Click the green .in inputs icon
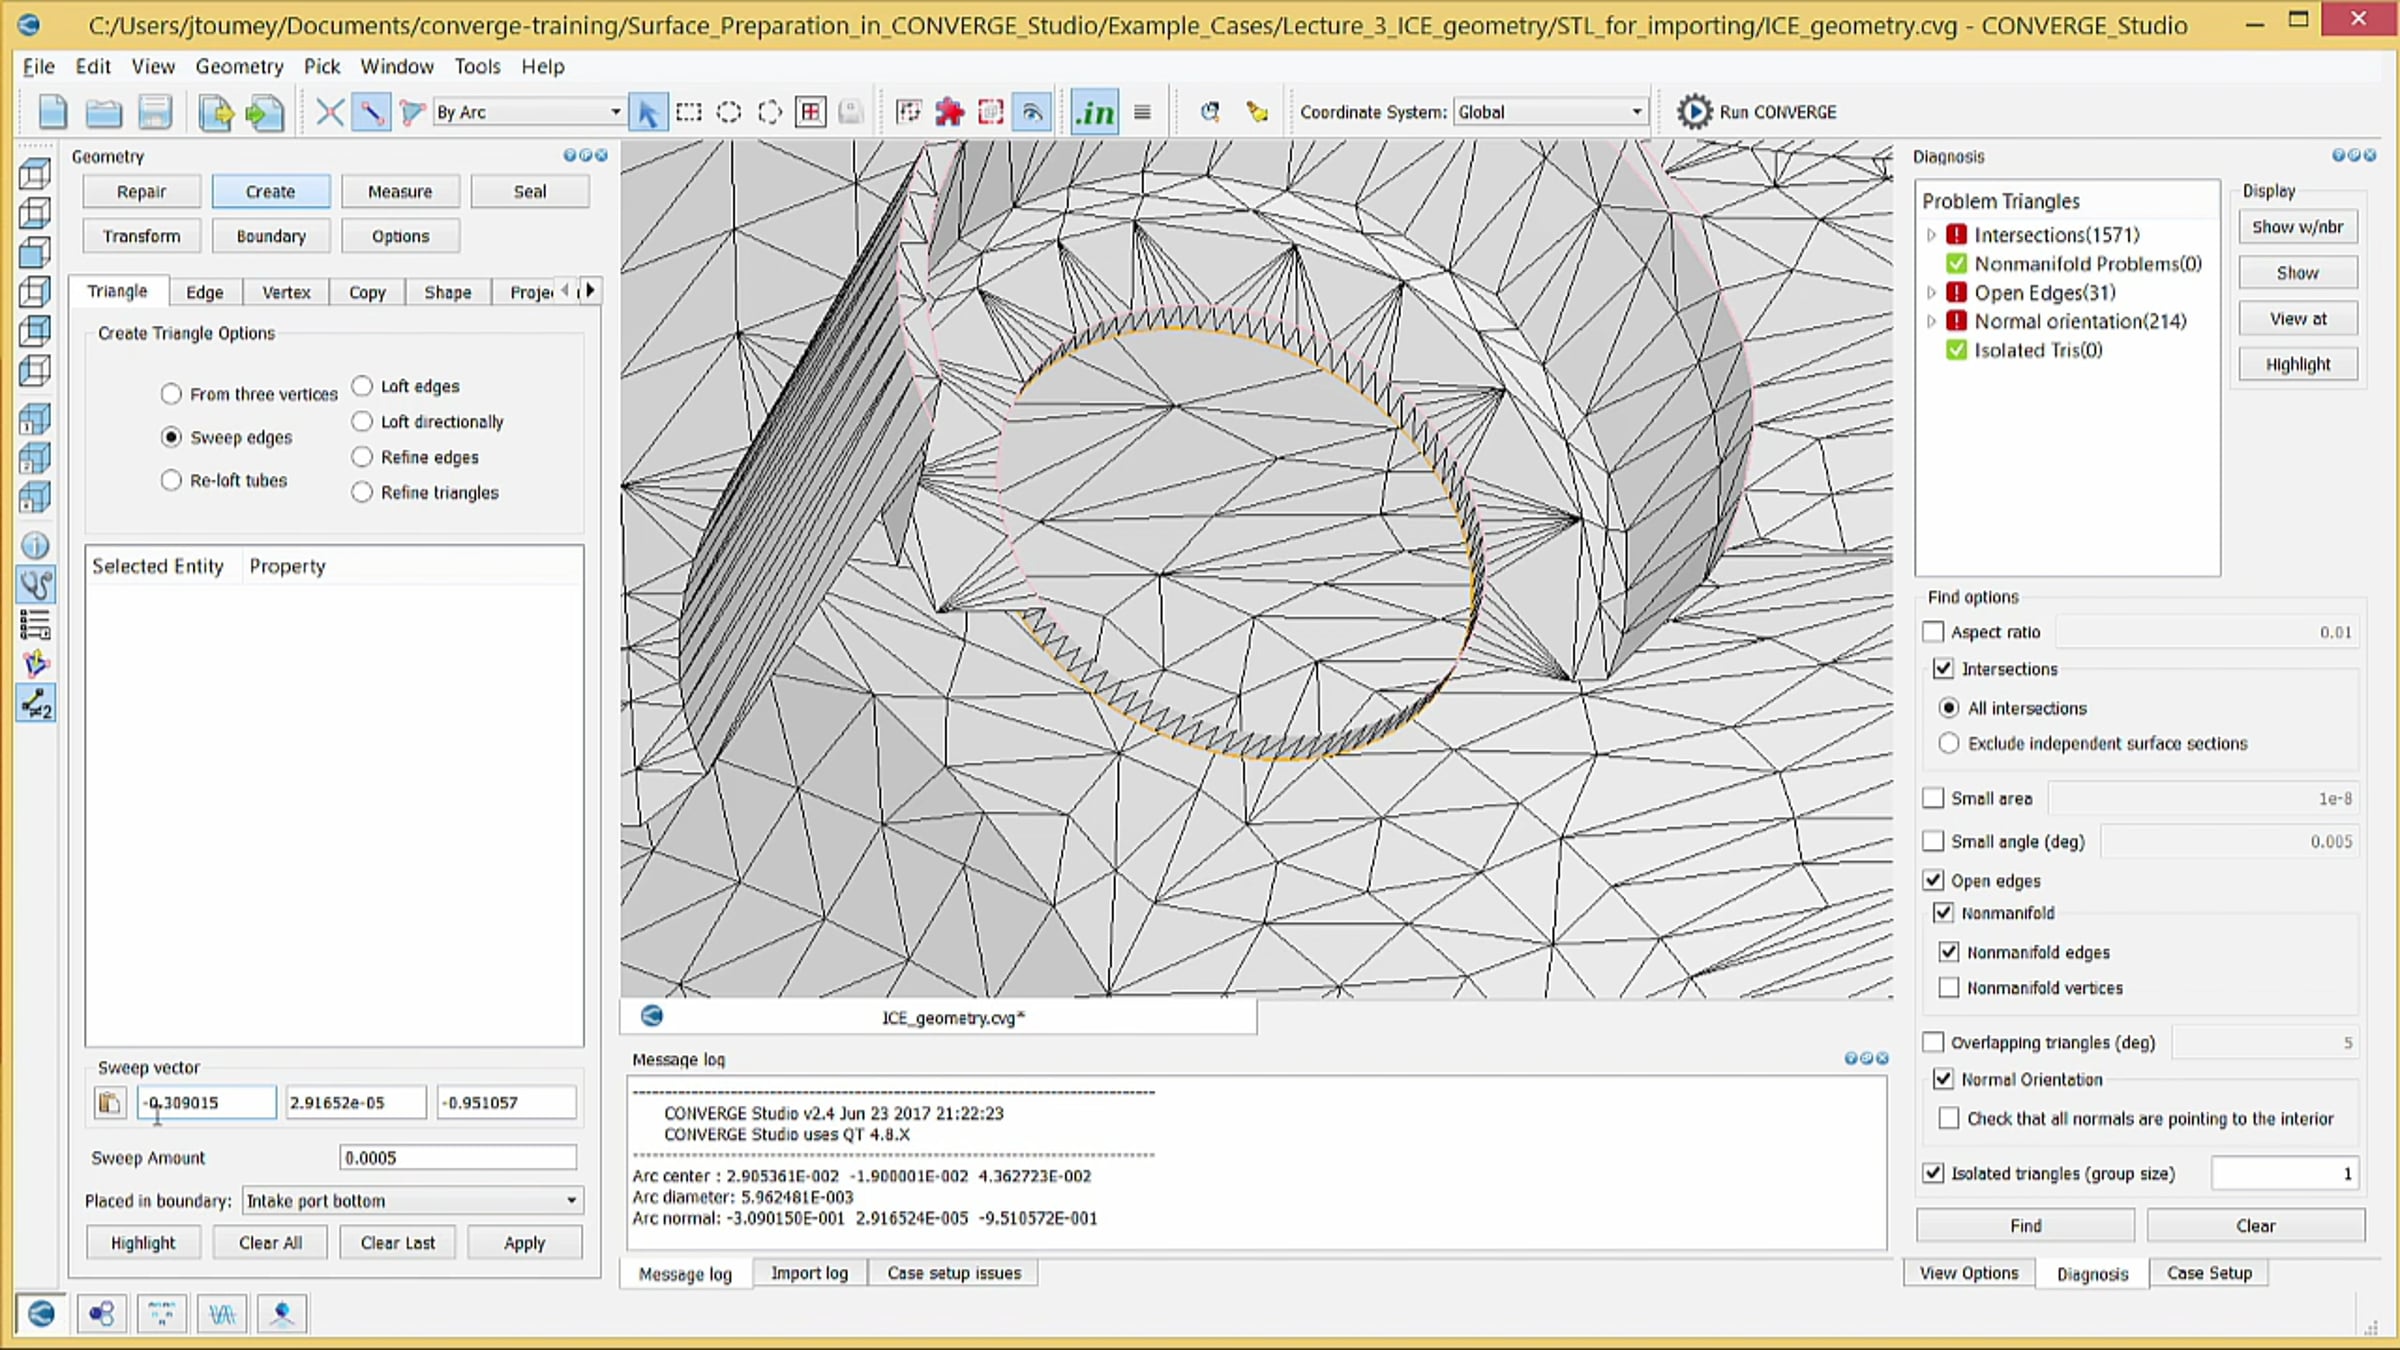Viewport: 2400px width, 1350px height. 1095,112
